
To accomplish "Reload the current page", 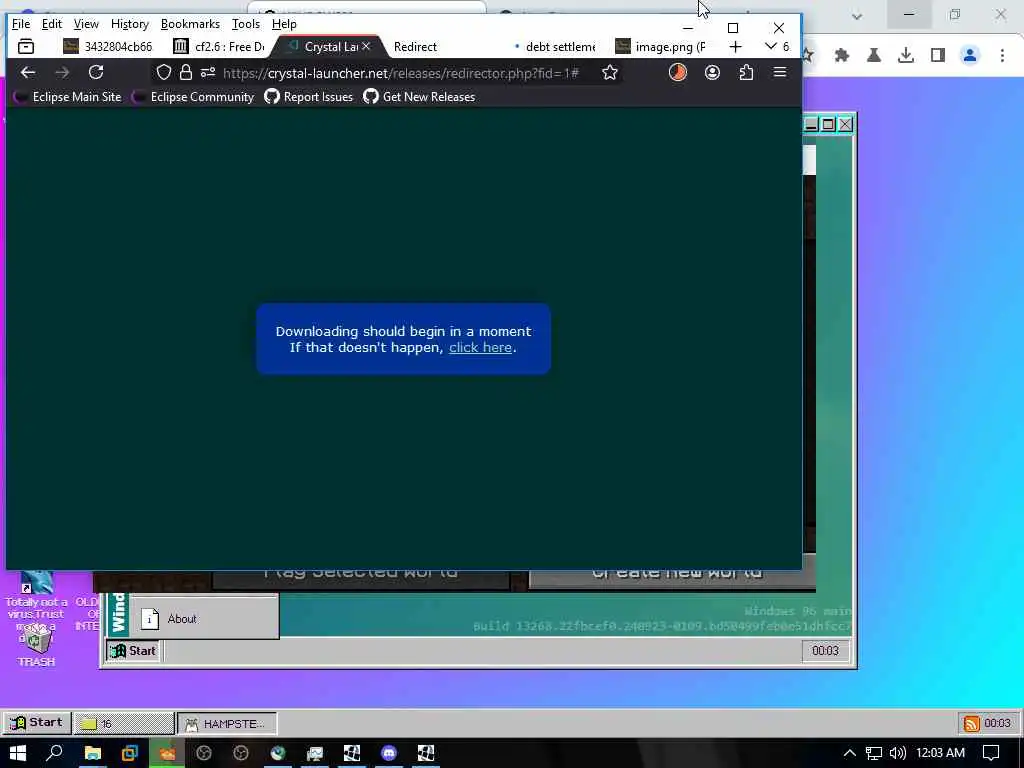I will (x=96, y=72).
